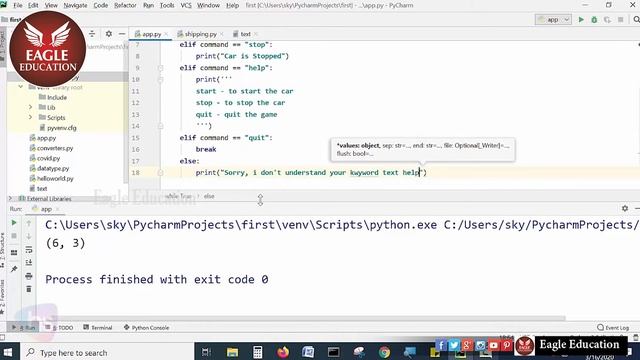640x360 pixels.
Task: Open the TODO tool window
Action: point(59,327)
